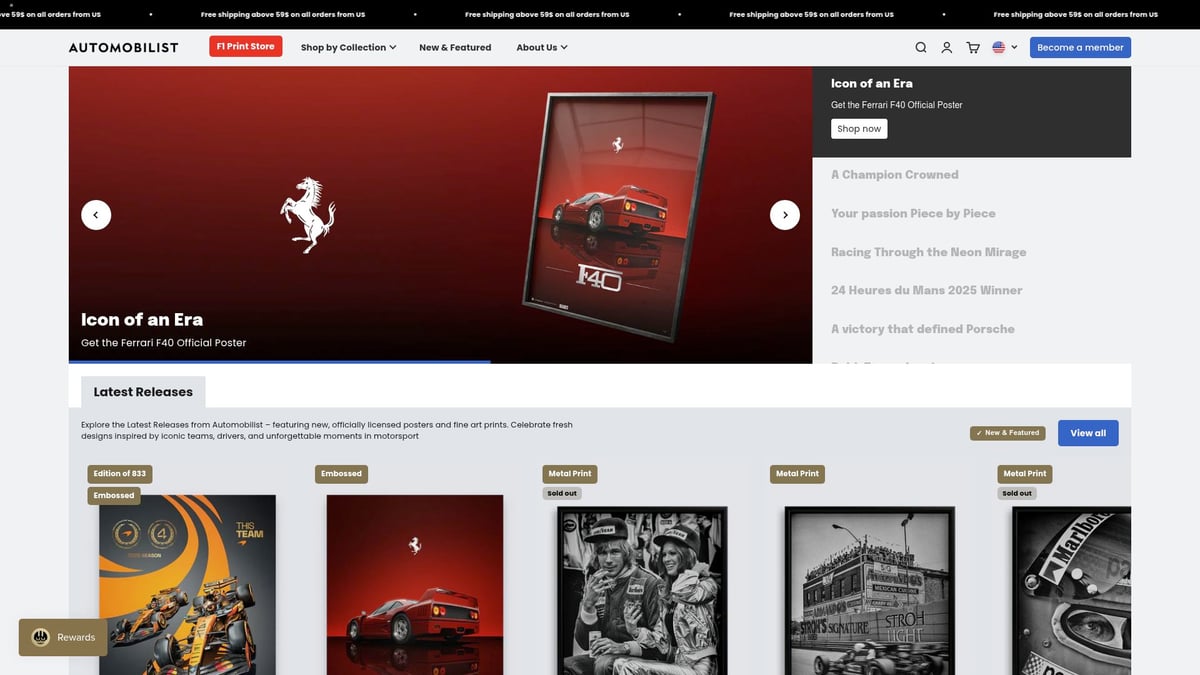Open the McLaren orange poster thumbnail

(187, 585)
